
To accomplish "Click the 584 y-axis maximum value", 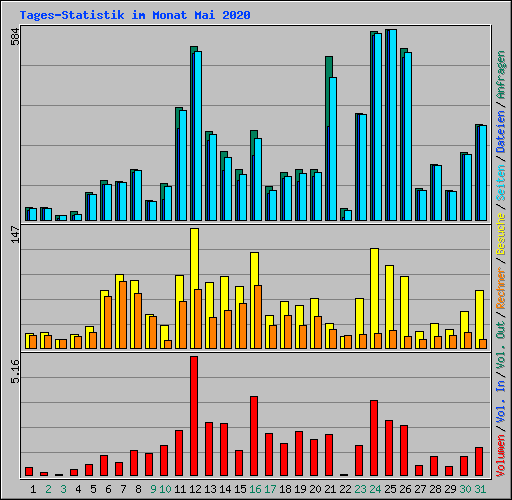I will pos(15,36).
